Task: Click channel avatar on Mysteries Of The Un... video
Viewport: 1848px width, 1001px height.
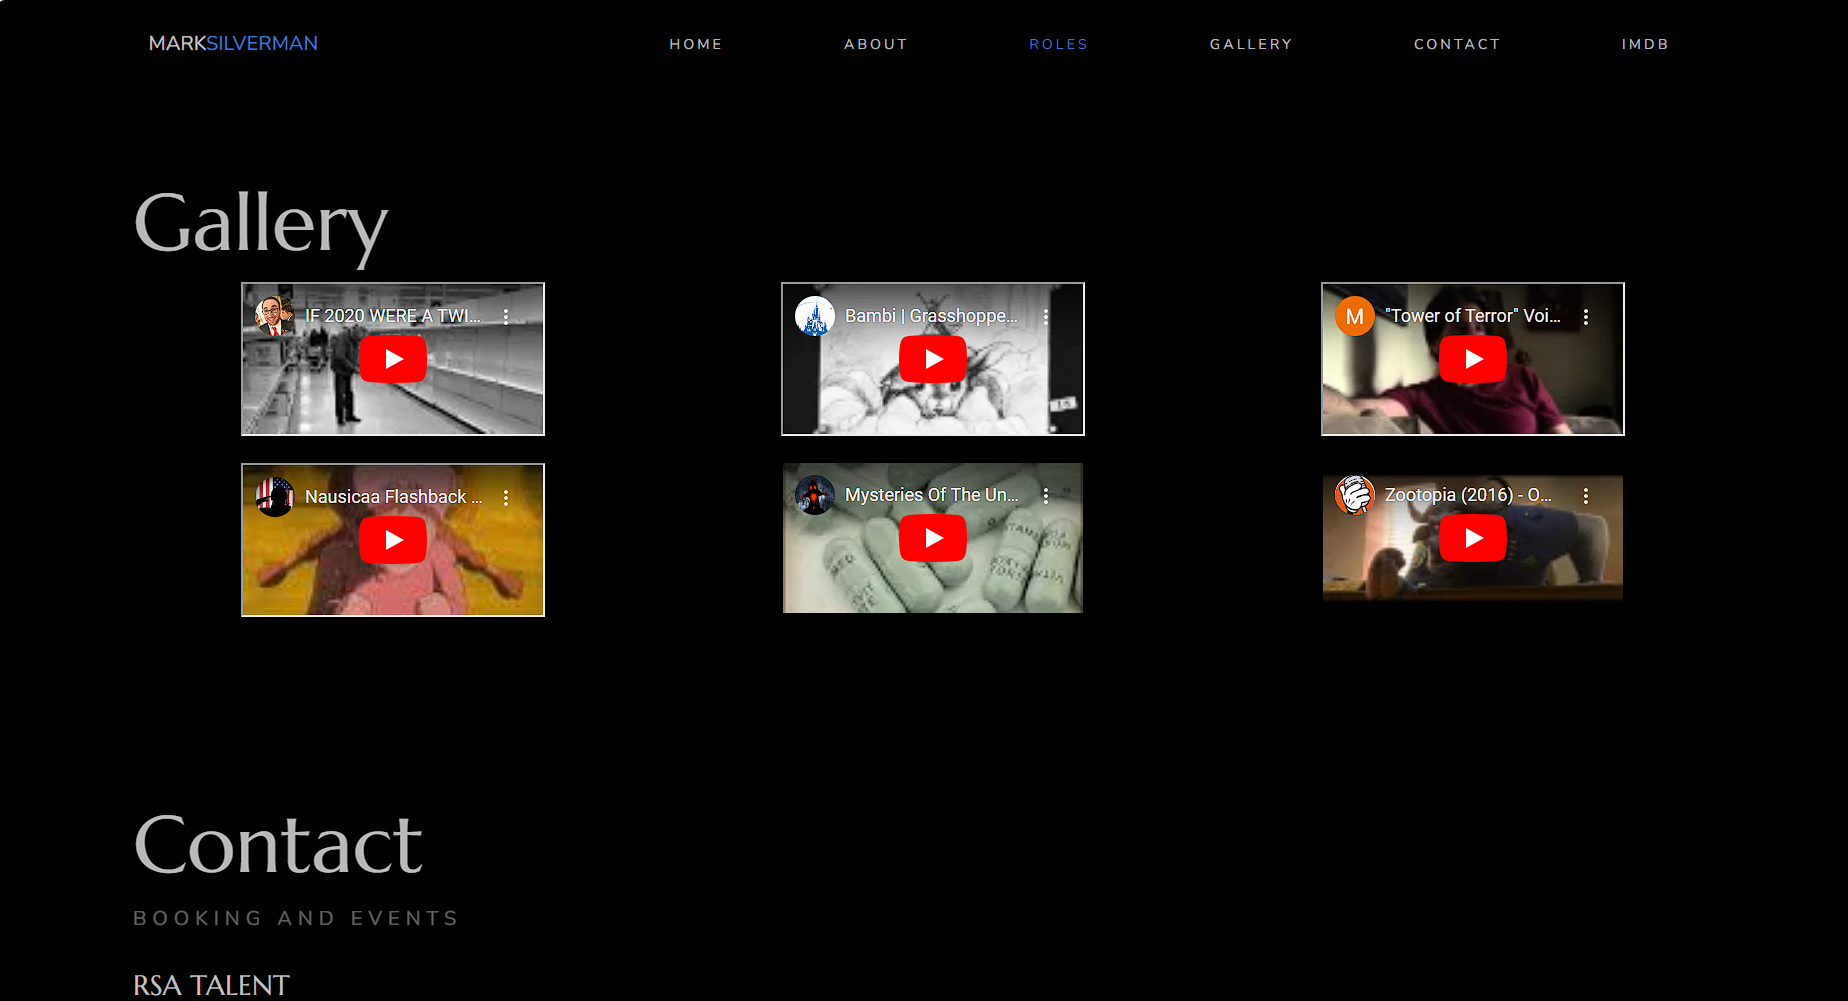Action: click(x=814, y=495)
